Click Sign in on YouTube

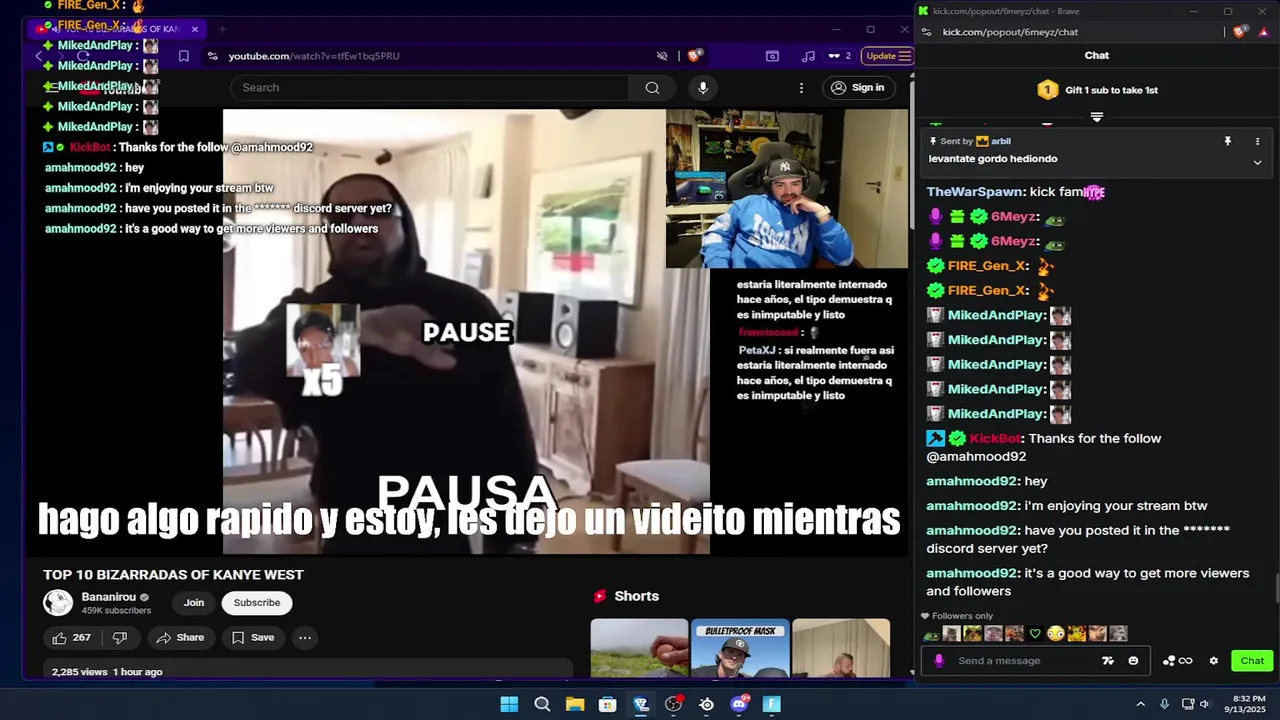(858, 88)
